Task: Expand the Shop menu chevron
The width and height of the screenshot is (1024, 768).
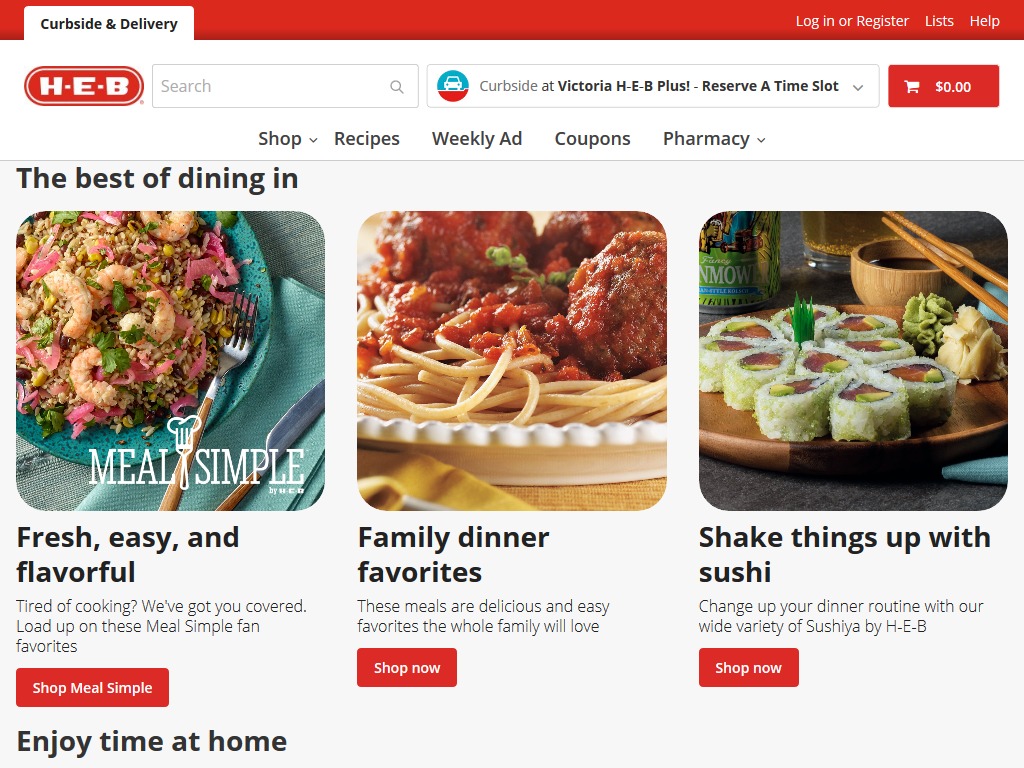Action: 313,140
